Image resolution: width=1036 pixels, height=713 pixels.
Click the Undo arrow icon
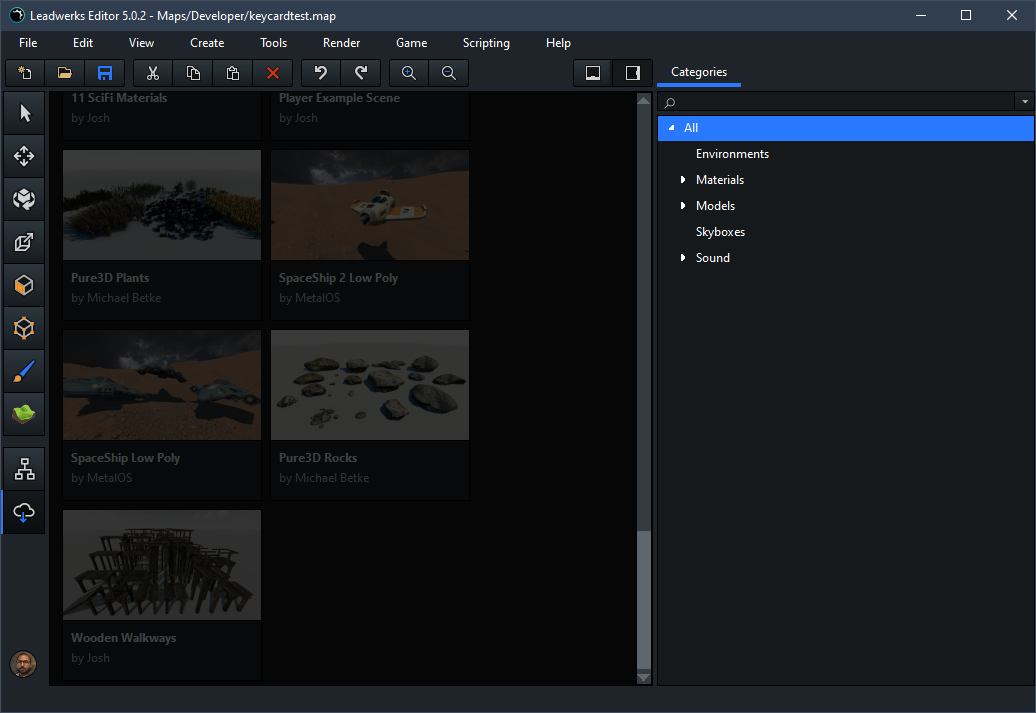[x=321, y=73]
